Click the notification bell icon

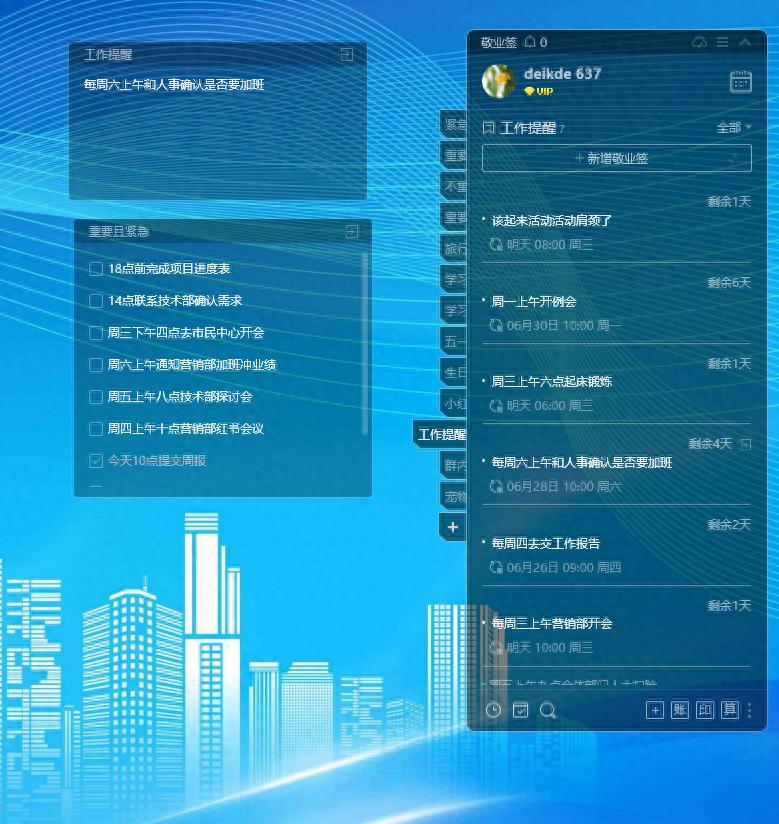pyautogui.click(x=530, y=42)
